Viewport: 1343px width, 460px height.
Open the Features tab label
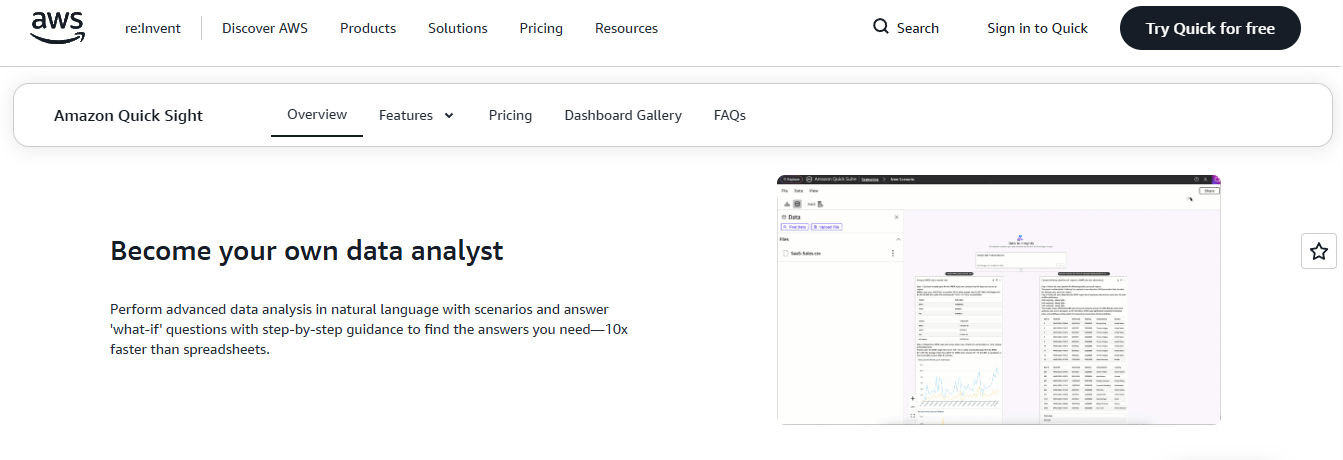pos(406,115)
